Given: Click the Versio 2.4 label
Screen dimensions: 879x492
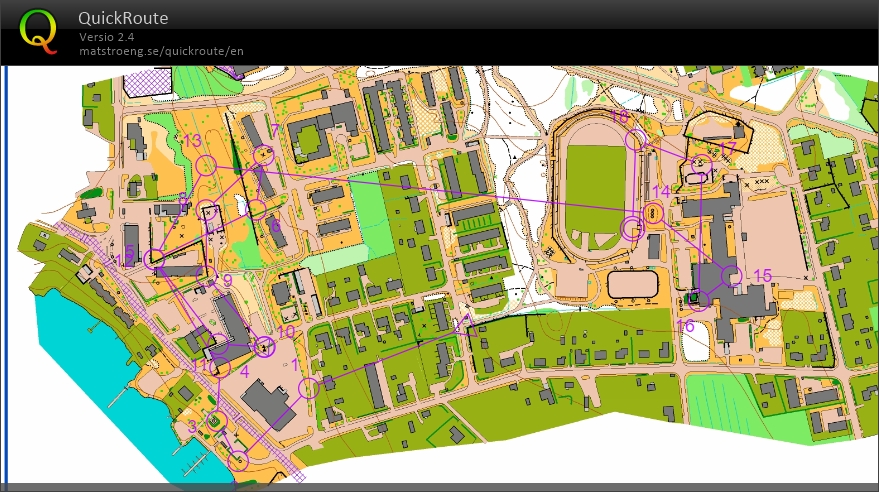Looking at the screenshot, I should [107, 37].
